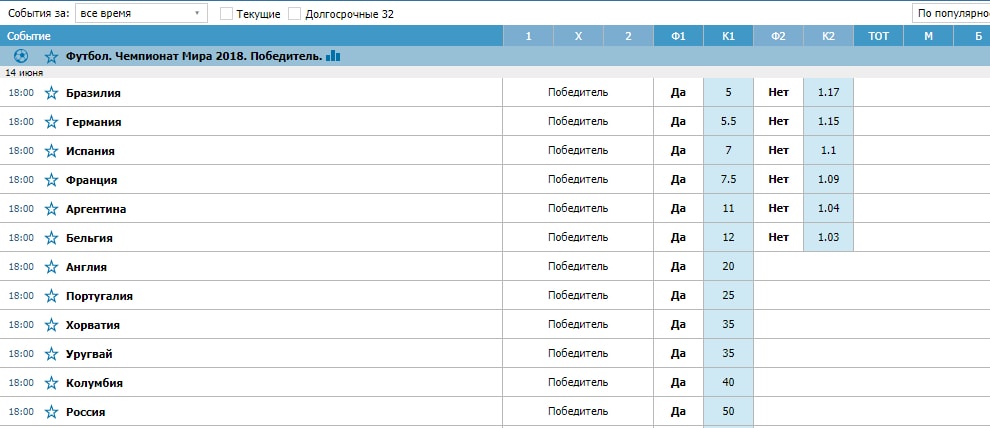Click the ТОТ column header
The height and width of the screenshot is (428, 990).
point(878,36)
